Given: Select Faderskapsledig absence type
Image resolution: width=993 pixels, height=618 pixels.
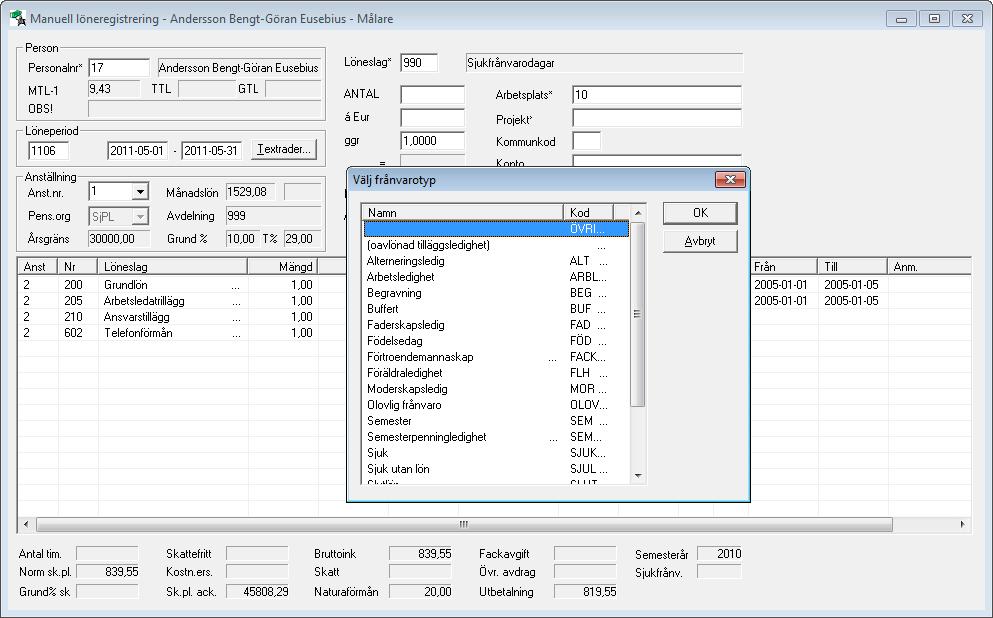Looking at the screenshot, I should (496, 325).
